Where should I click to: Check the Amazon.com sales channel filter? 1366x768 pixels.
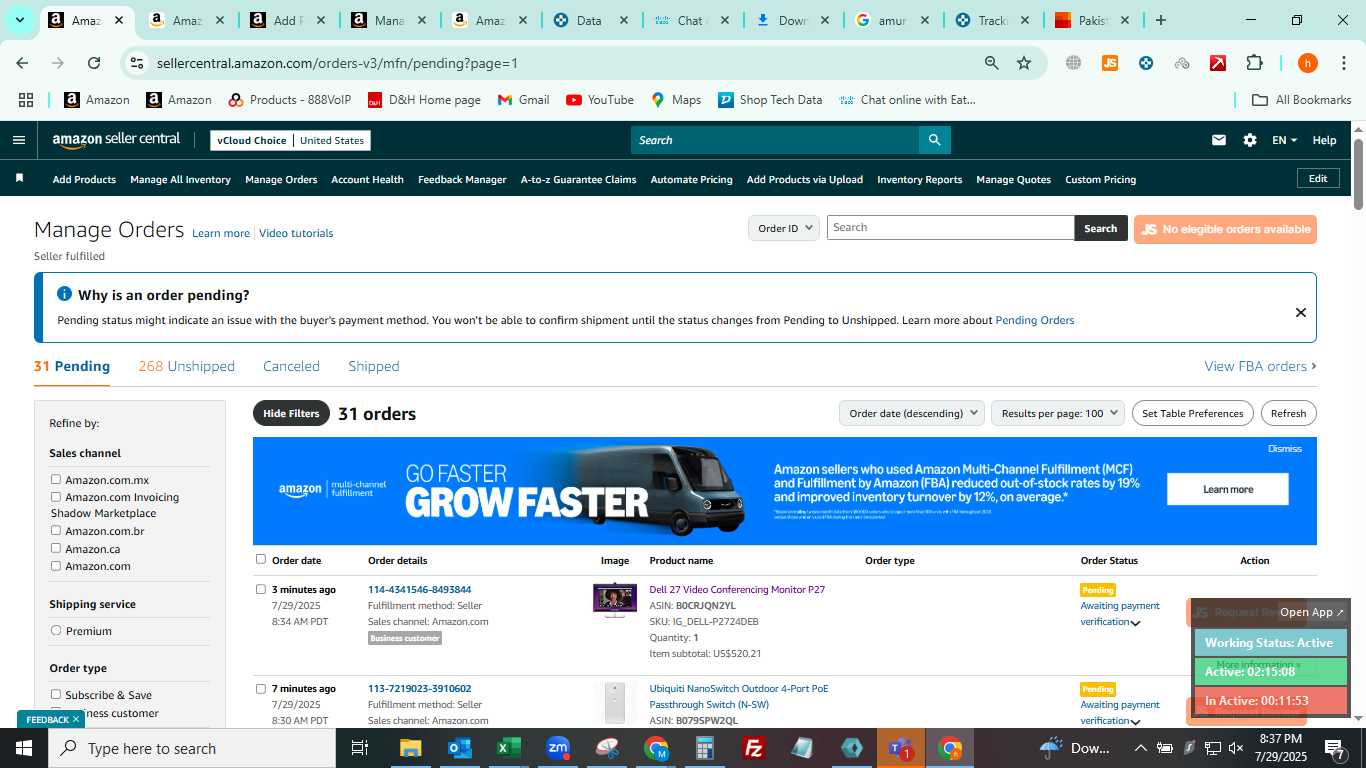(x=56, y=566)
